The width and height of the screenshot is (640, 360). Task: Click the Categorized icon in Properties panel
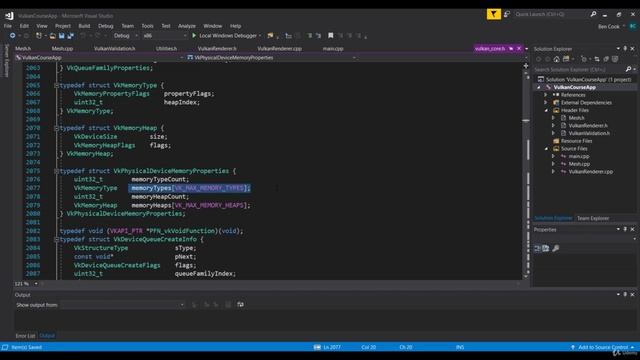[x=538, y=248]
